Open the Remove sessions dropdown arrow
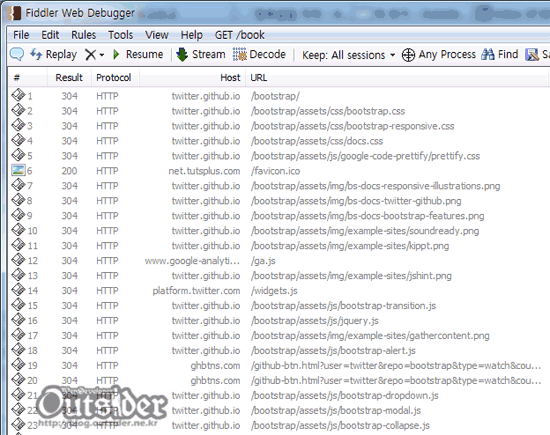 [102, 55]
